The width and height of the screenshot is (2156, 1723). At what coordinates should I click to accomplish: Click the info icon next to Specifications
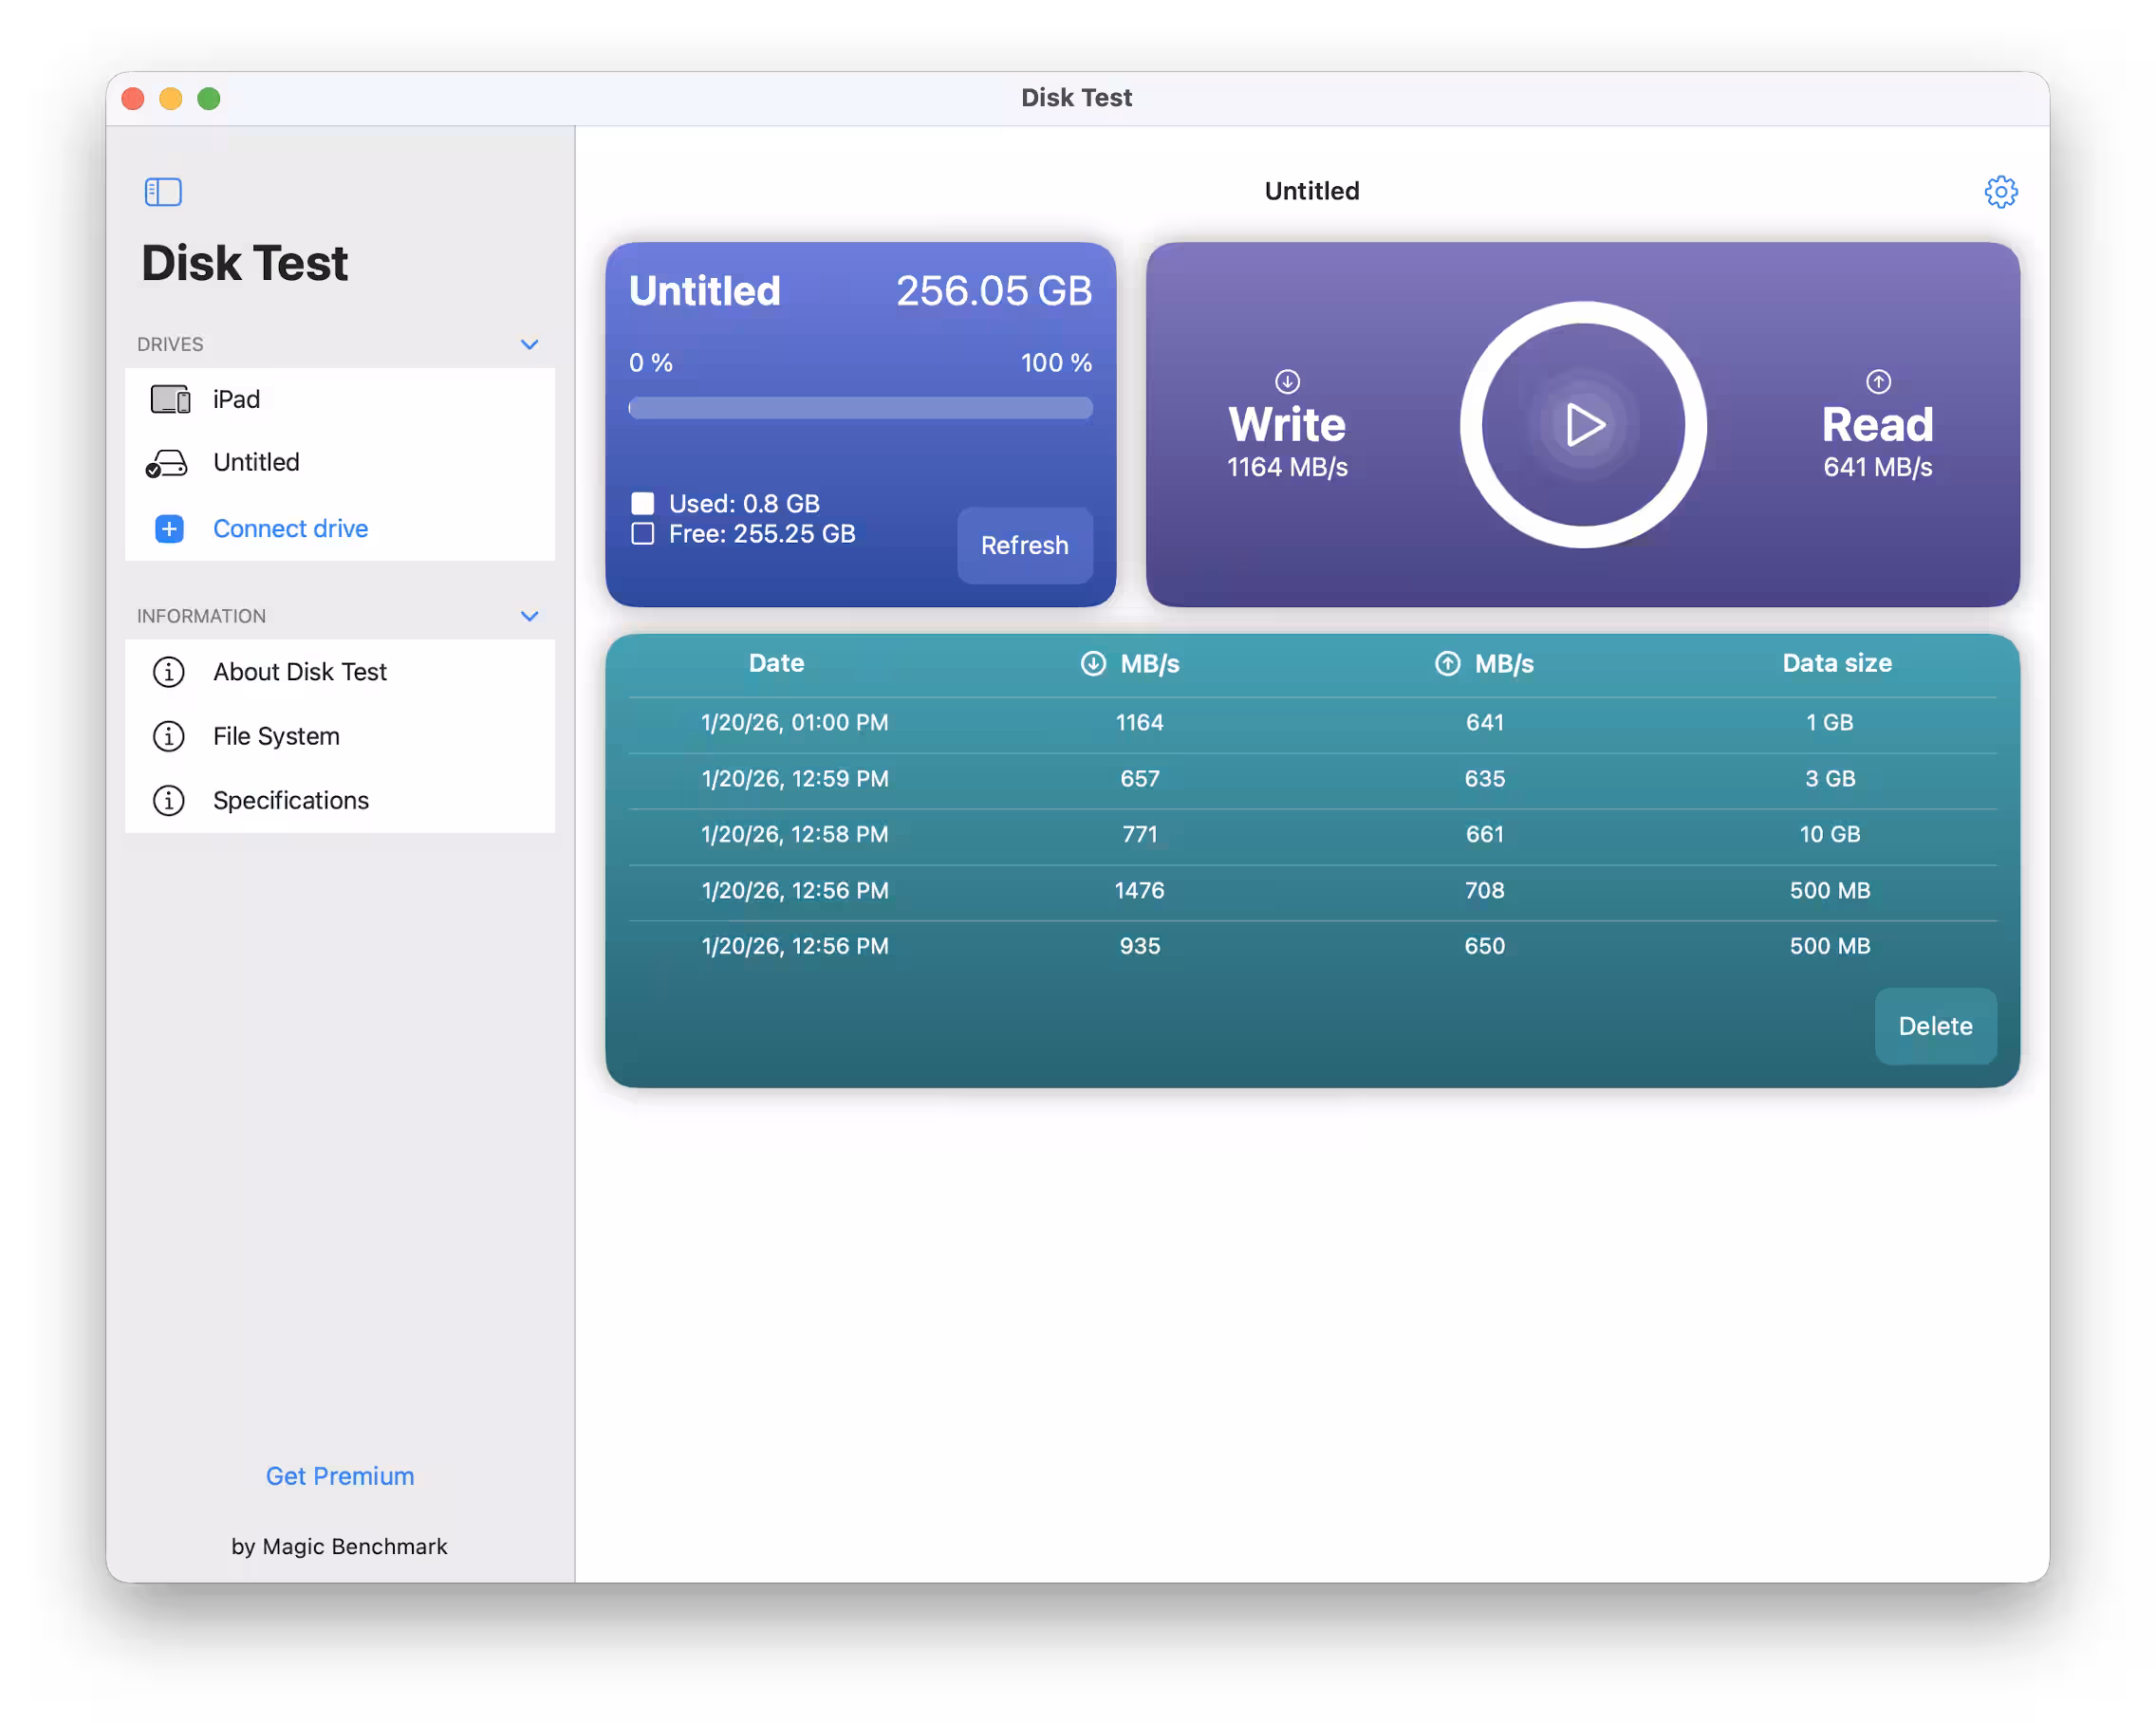click(168, 800)
